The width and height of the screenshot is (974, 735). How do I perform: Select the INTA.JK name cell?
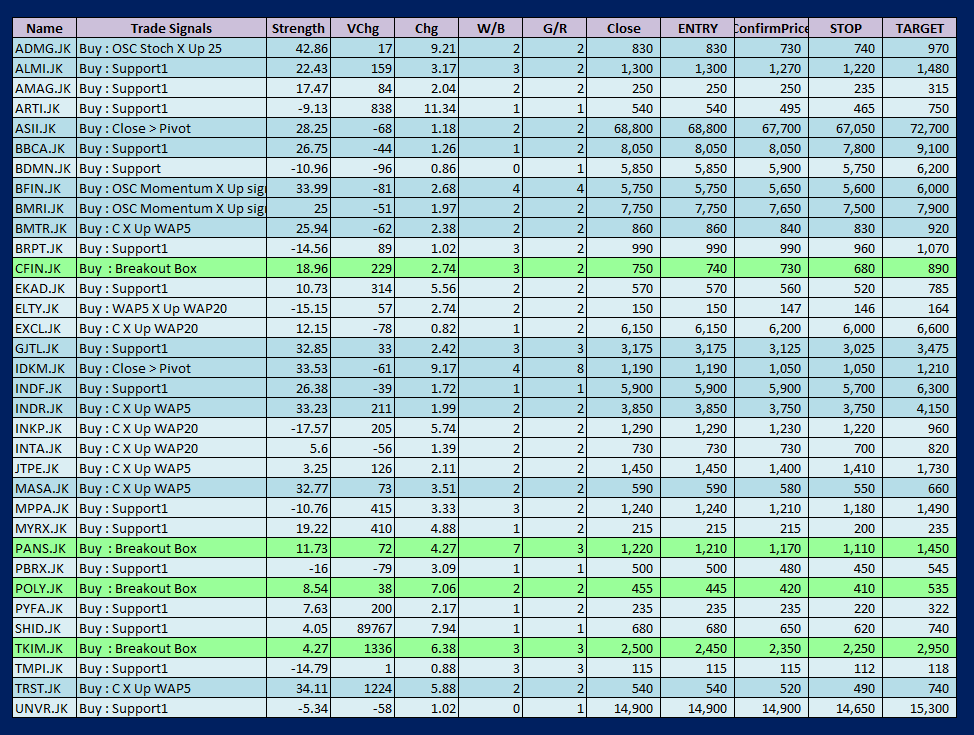(45, 448)
